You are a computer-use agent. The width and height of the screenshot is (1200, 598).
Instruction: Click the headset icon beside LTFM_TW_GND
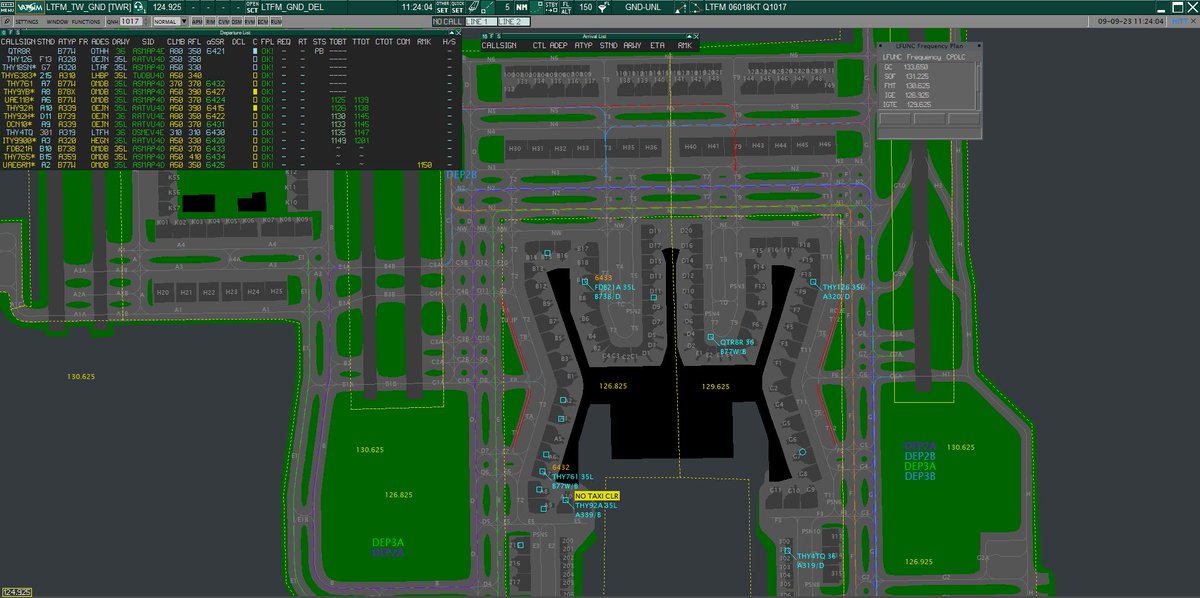point(138,6)
